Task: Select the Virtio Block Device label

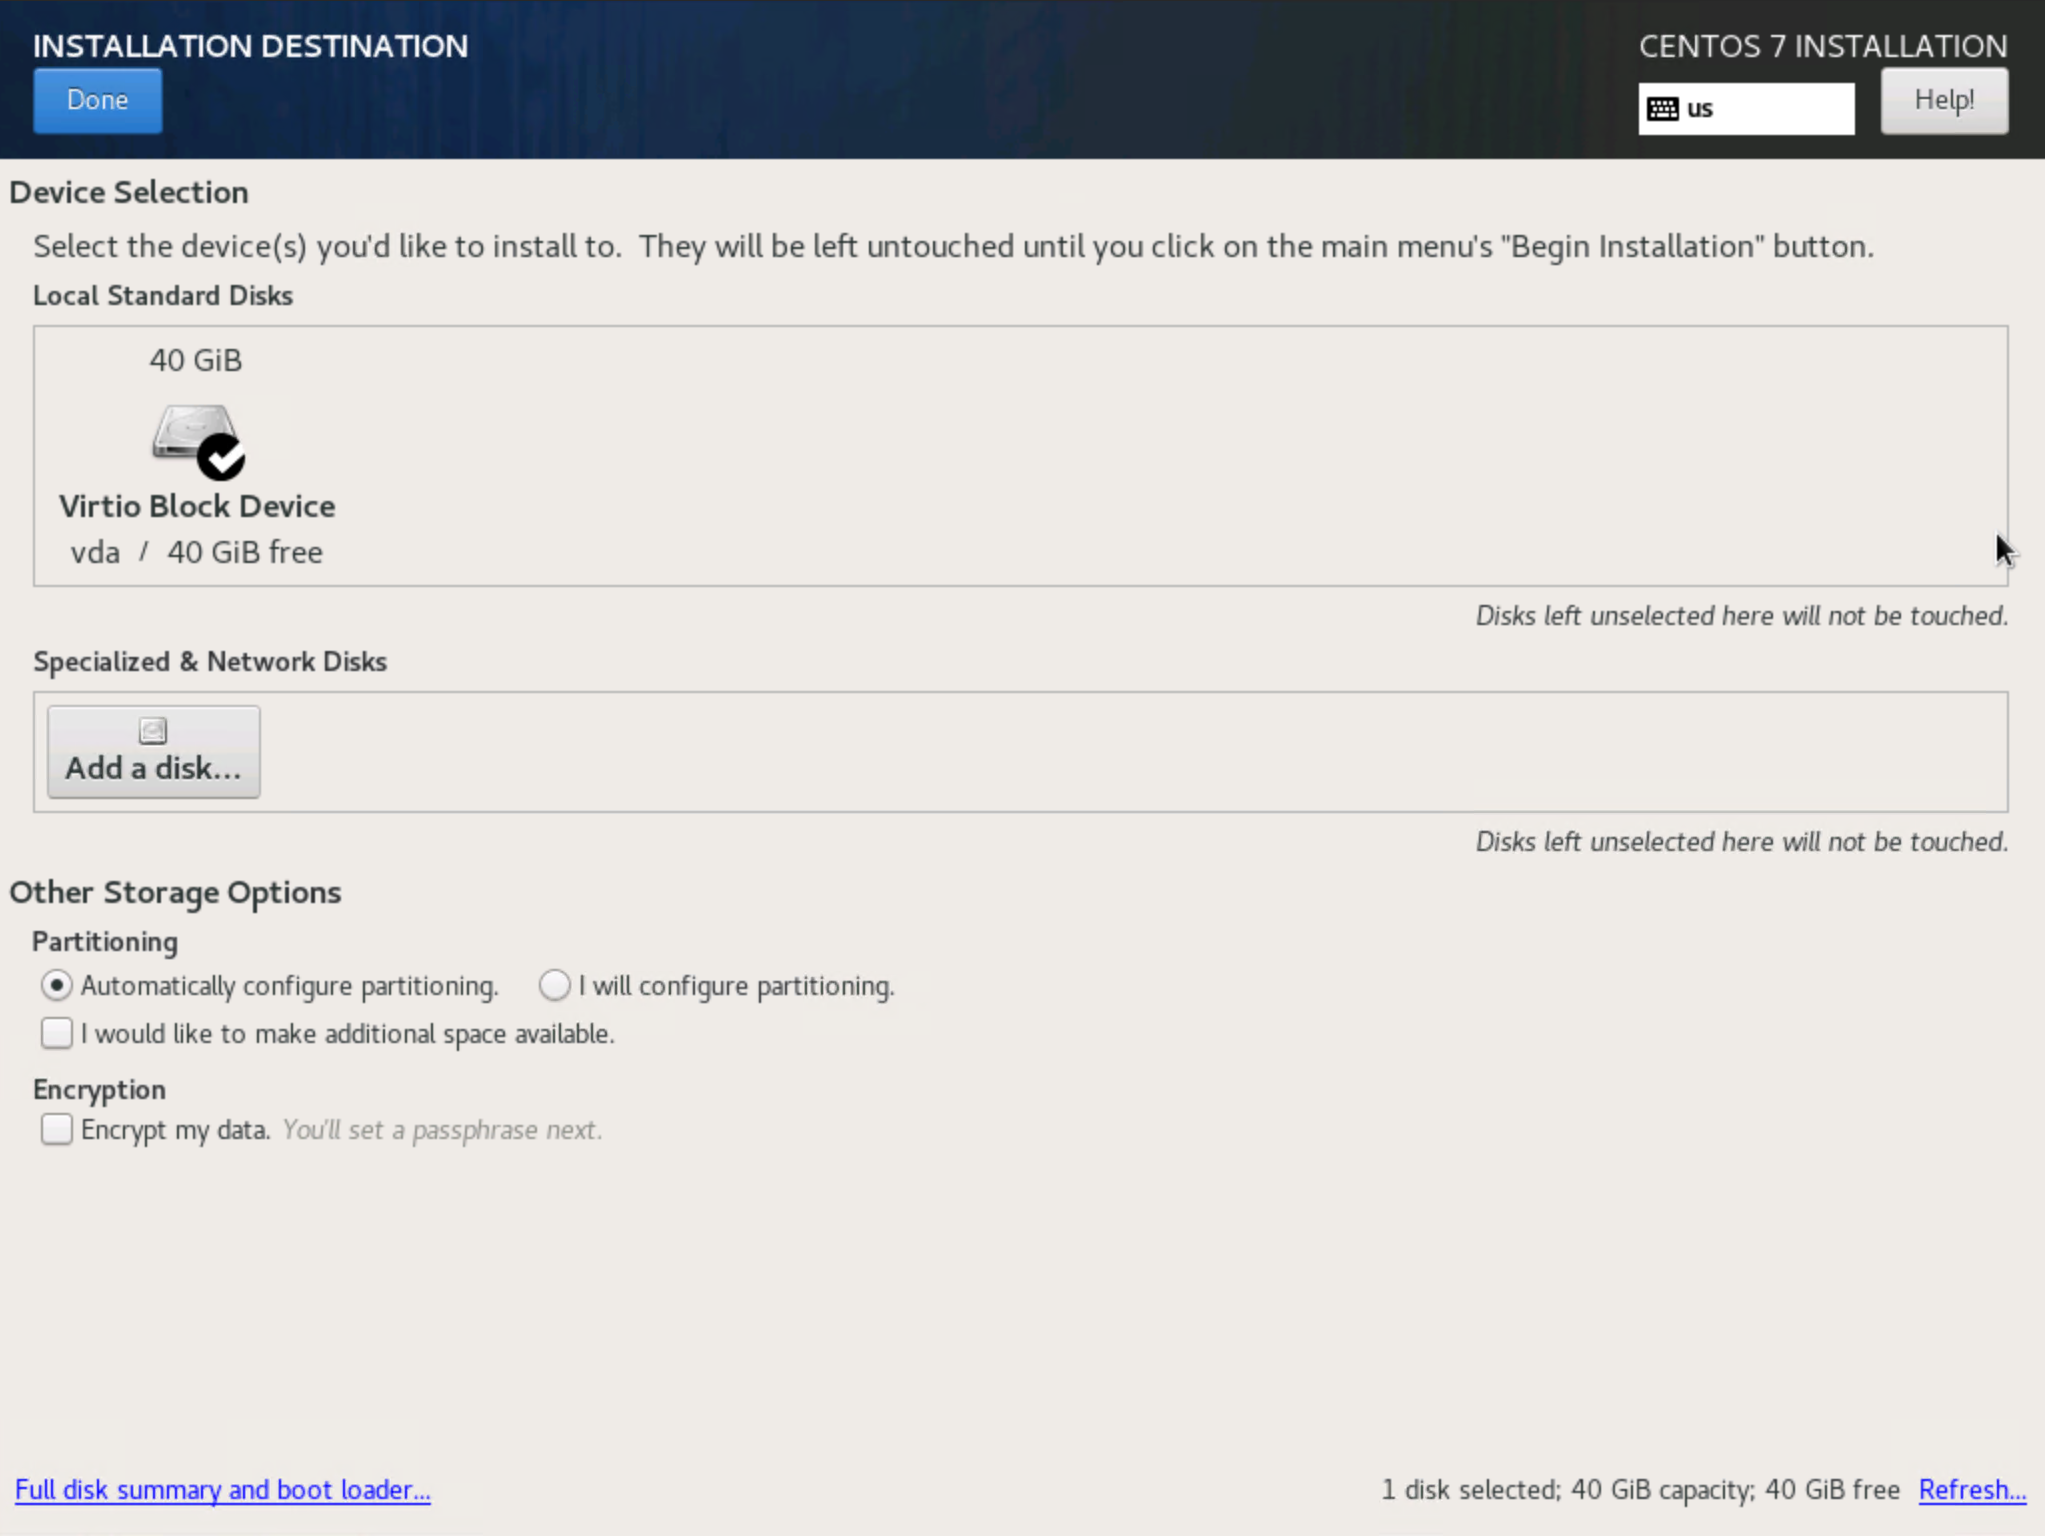Action: pyautogui.click(x=197, y=506)
